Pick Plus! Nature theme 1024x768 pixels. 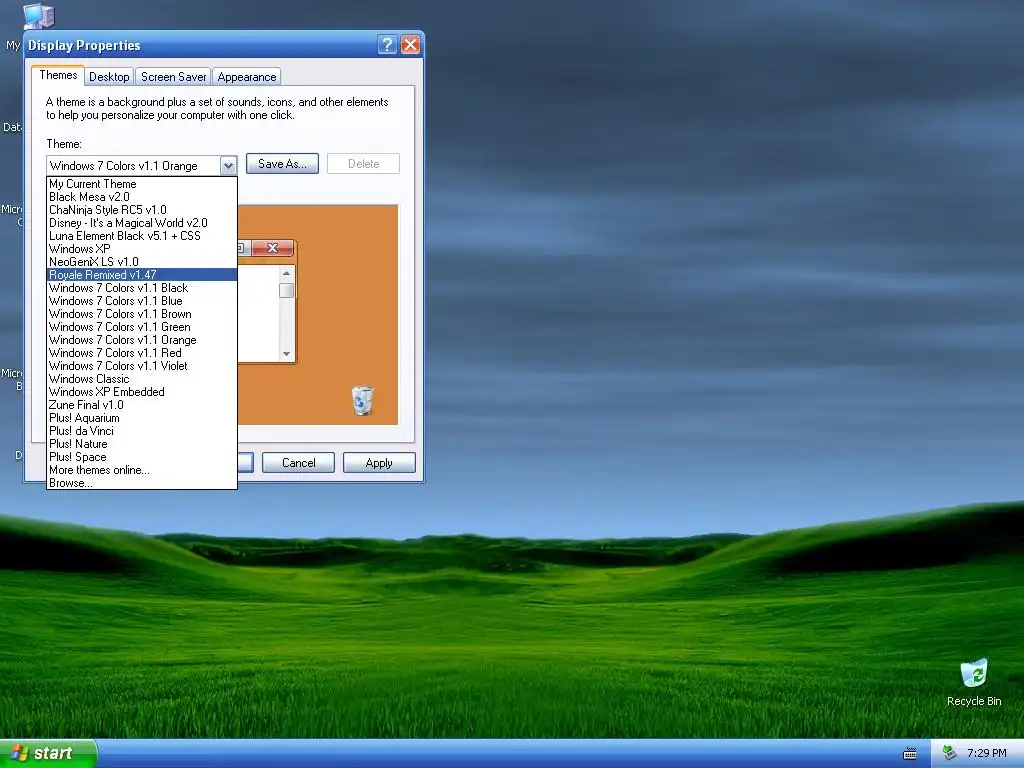pos(142,444)
